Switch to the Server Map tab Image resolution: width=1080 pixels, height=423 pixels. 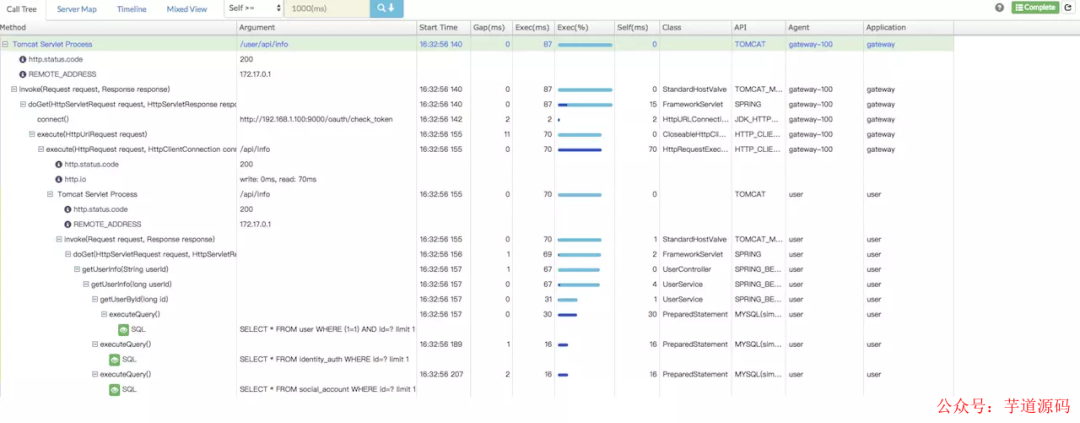point(76,9)
